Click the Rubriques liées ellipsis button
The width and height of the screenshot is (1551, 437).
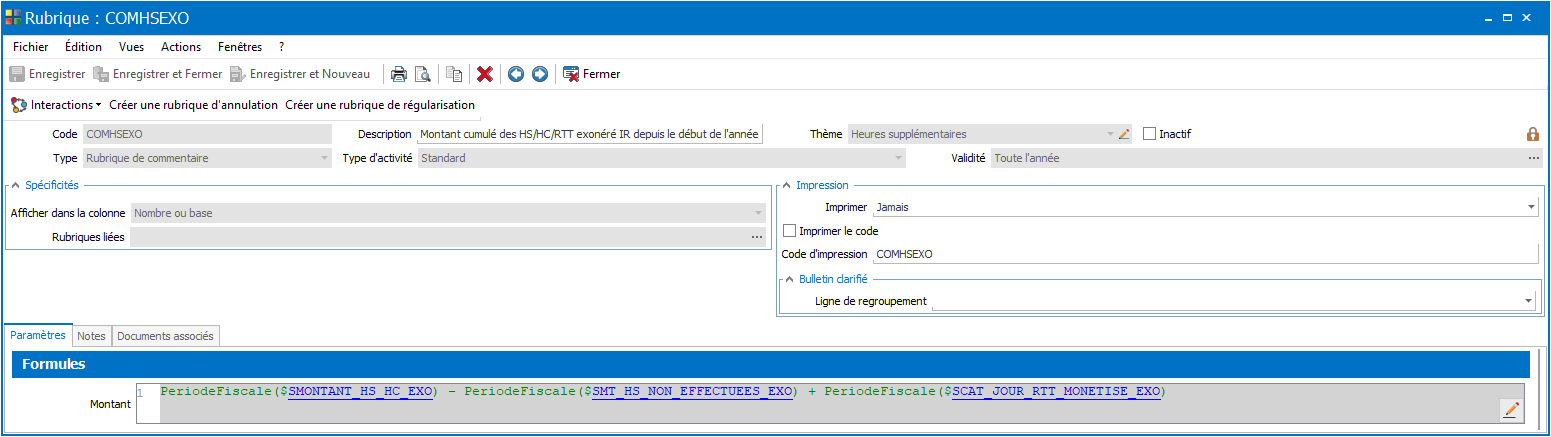(x=757, y=237)
